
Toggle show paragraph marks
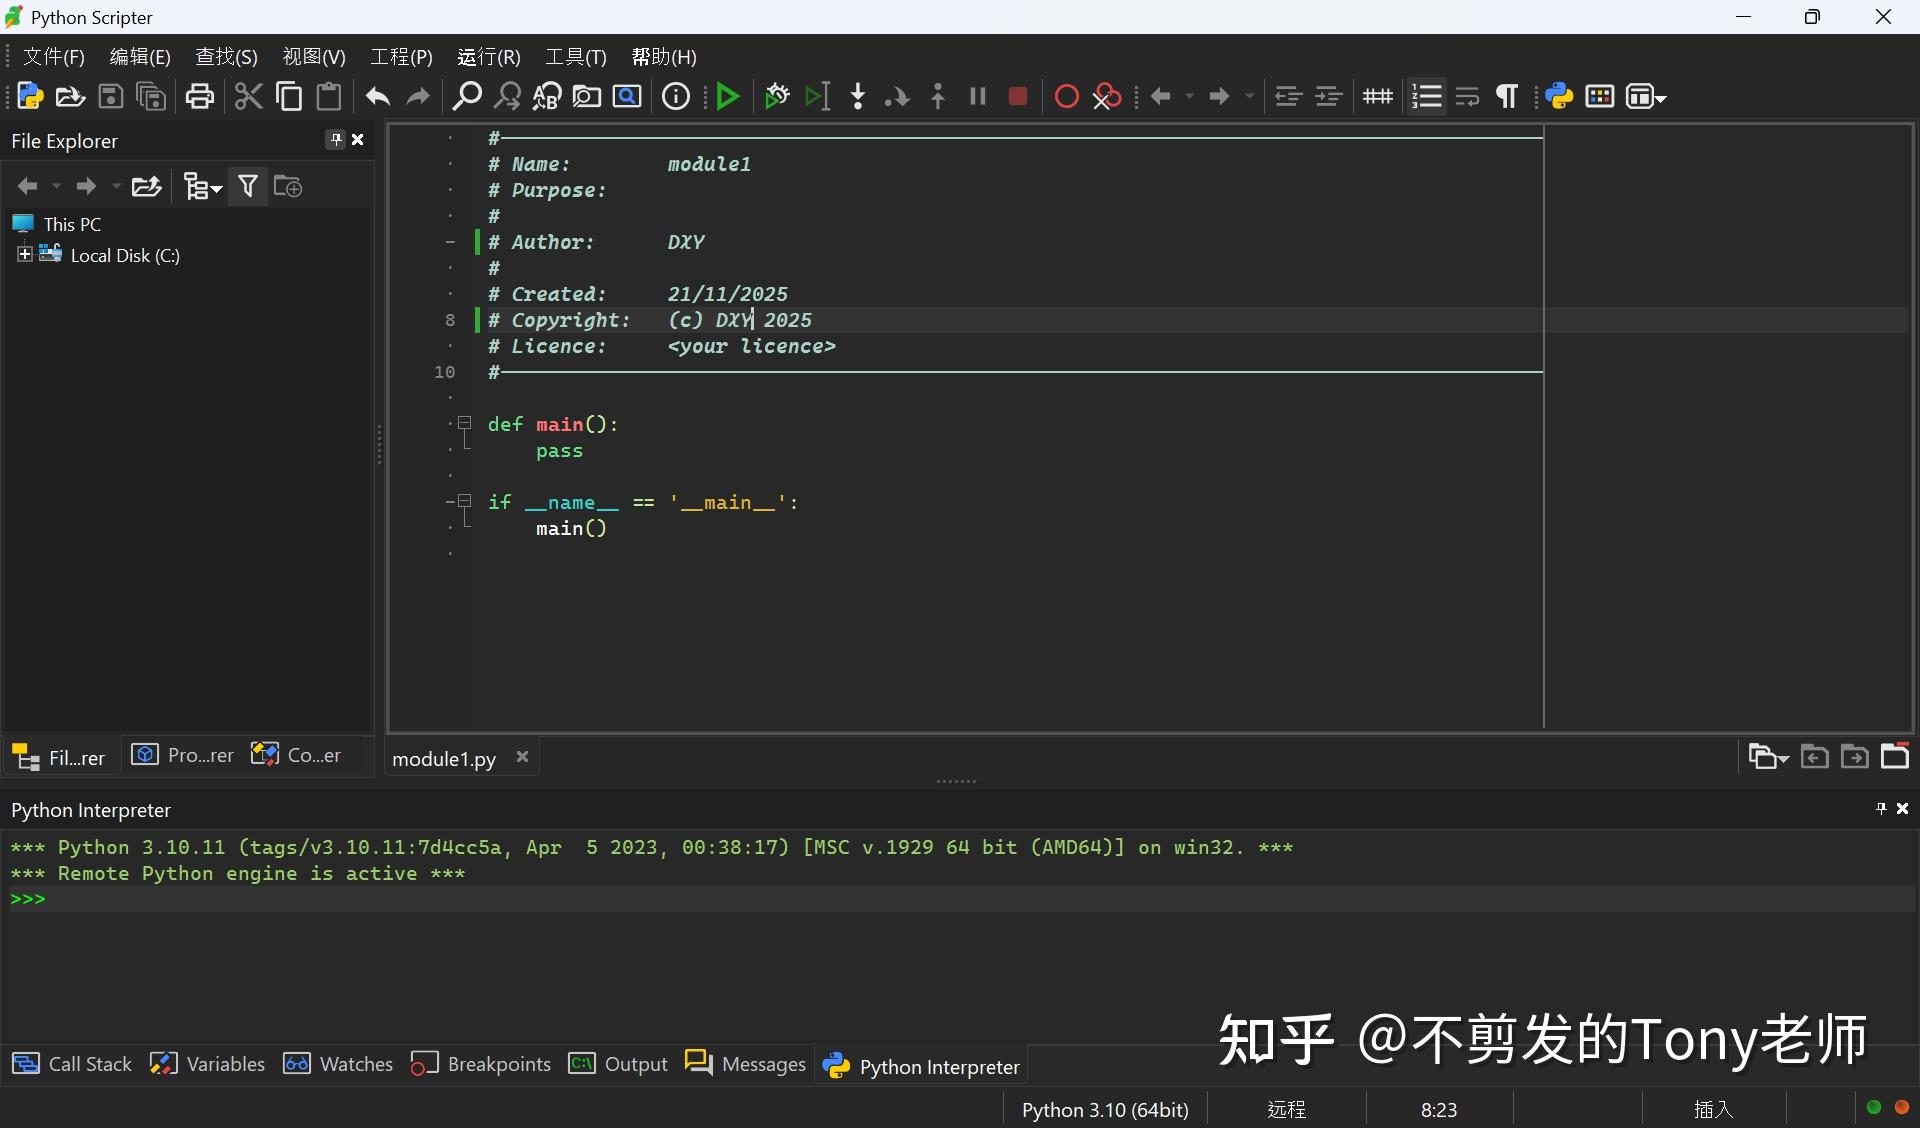tap(1506, 96)
